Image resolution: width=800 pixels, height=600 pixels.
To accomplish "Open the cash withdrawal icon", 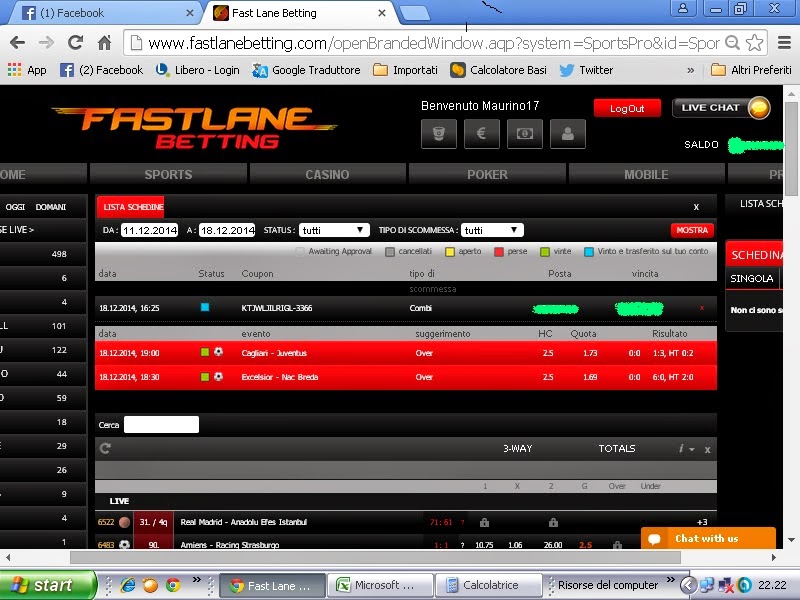I will (524, 134).
